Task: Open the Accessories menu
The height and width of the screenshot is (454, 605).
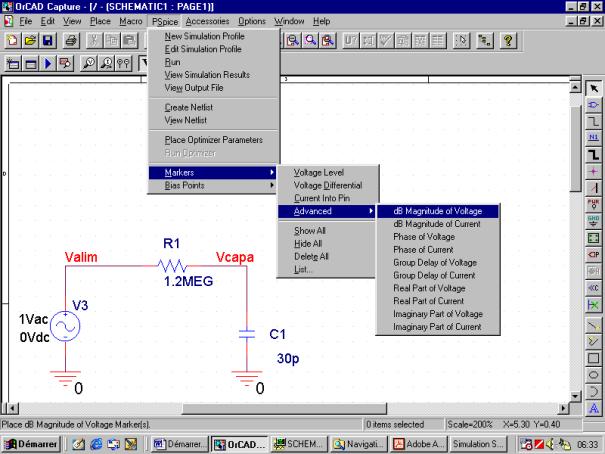Action: pyautogui.click(x=207, y=21)
